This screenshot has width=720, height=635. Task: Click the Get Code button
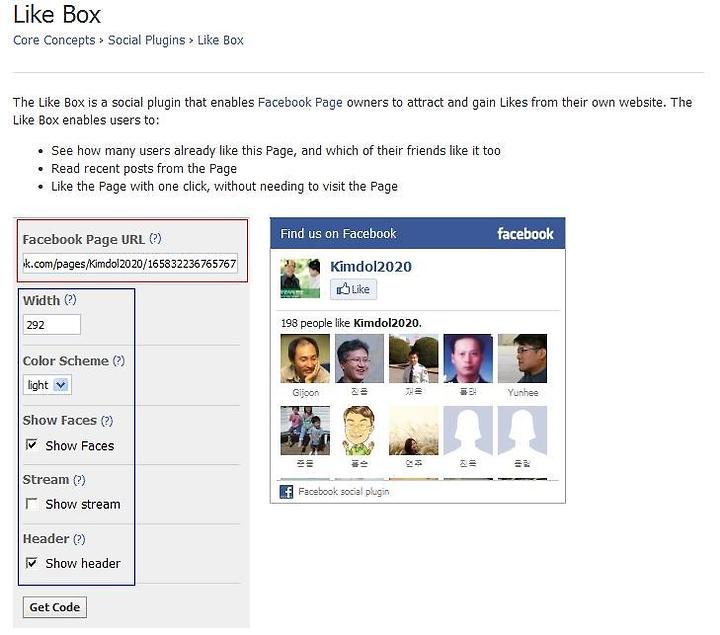(55, 607)
